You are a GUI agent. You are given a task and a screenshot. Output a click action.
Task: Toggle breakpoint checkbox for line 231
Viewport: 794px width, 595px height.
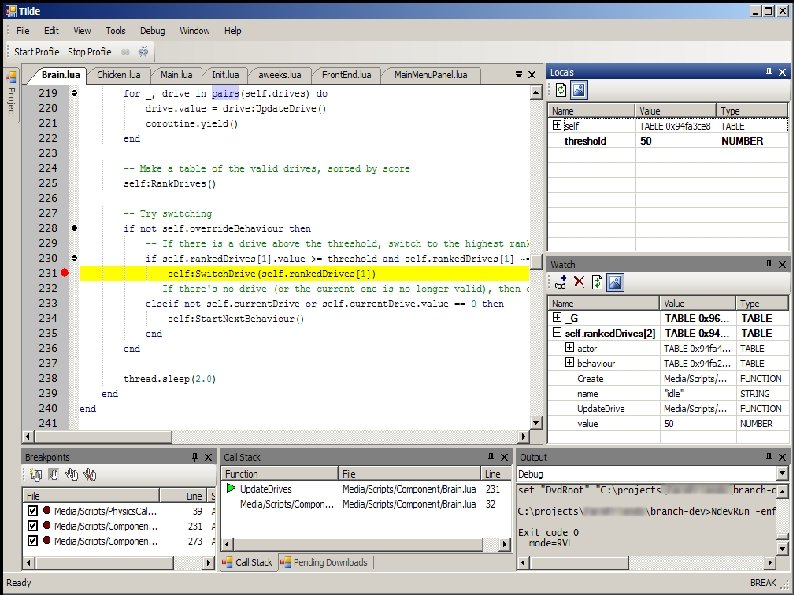coord(33,526)
